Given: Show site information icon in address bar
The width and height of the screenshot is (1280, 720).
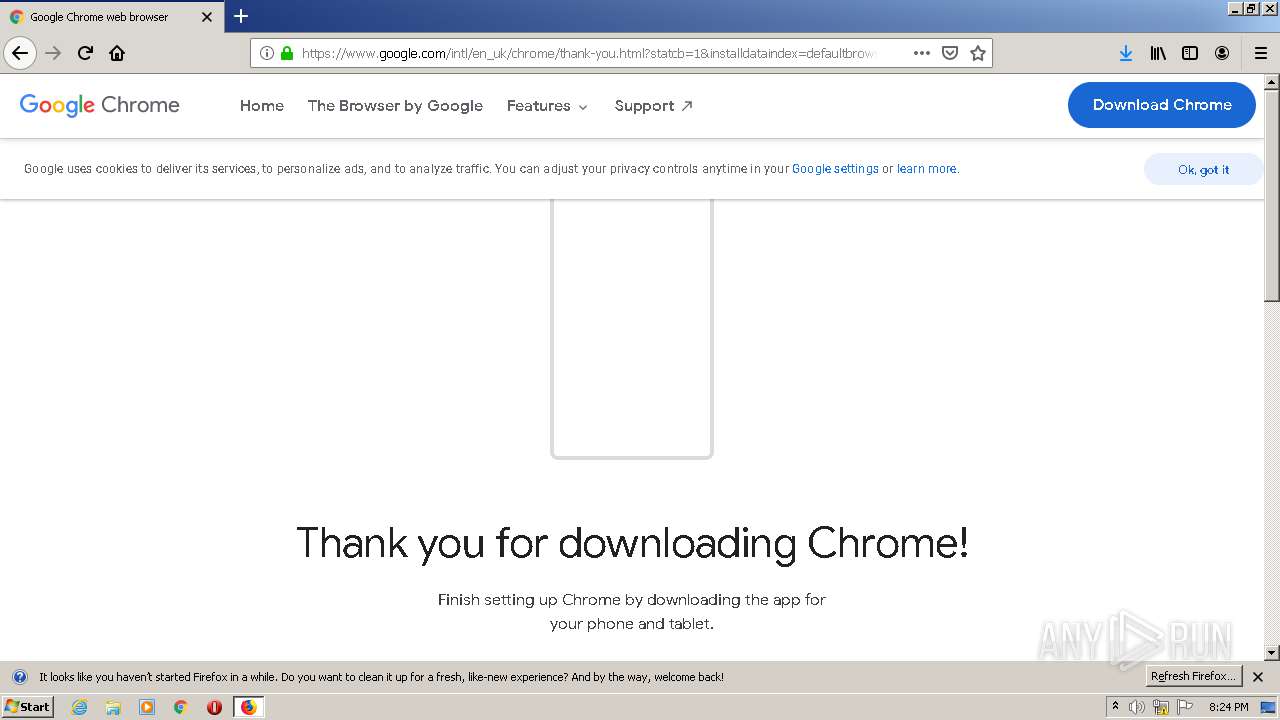Looking at the screenshot, I should (267, 53).
